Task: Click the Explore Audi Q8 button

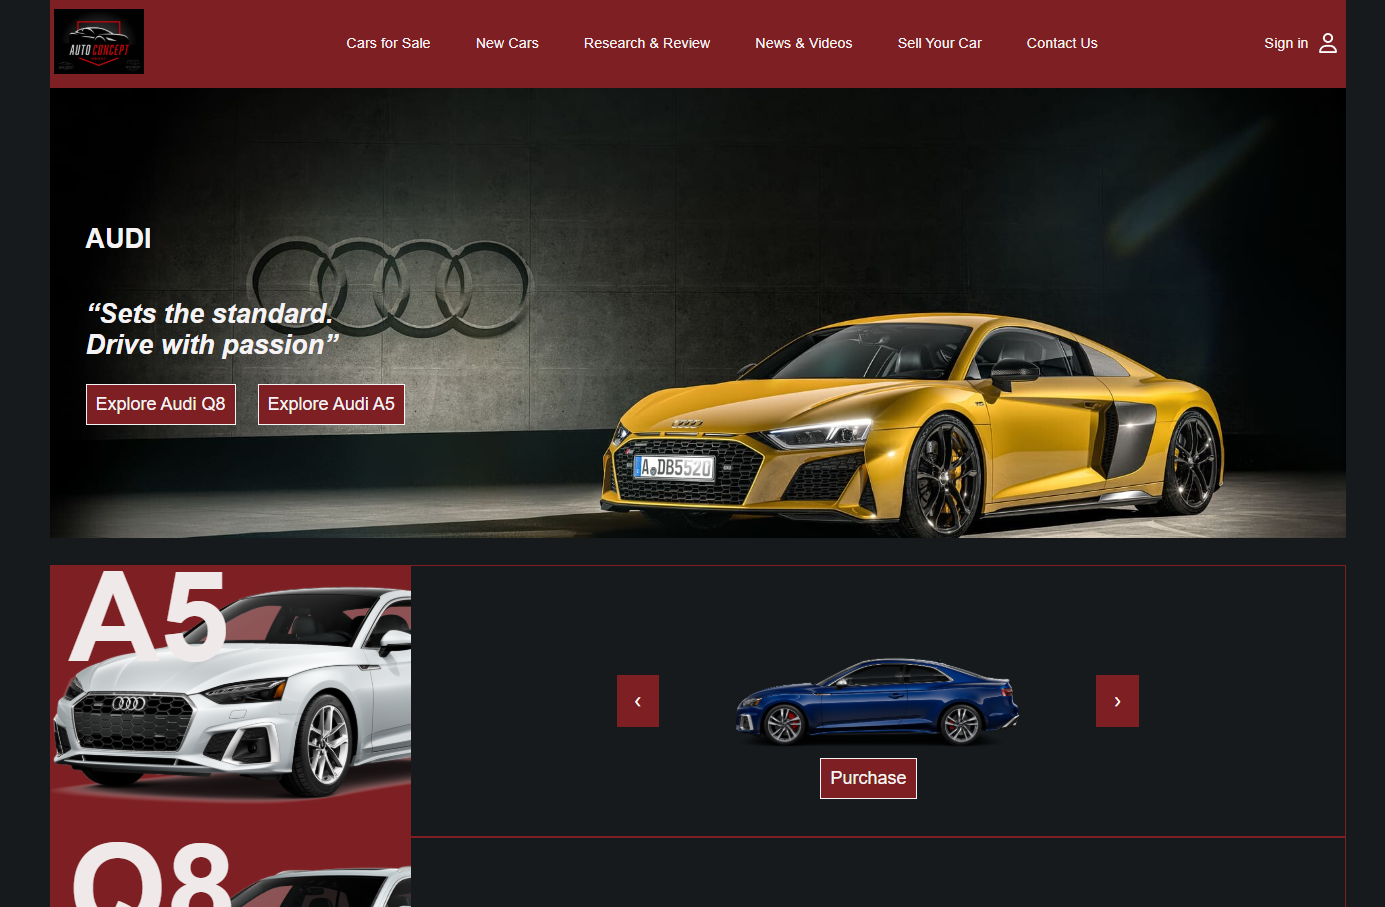Action: tap(161, 404)
